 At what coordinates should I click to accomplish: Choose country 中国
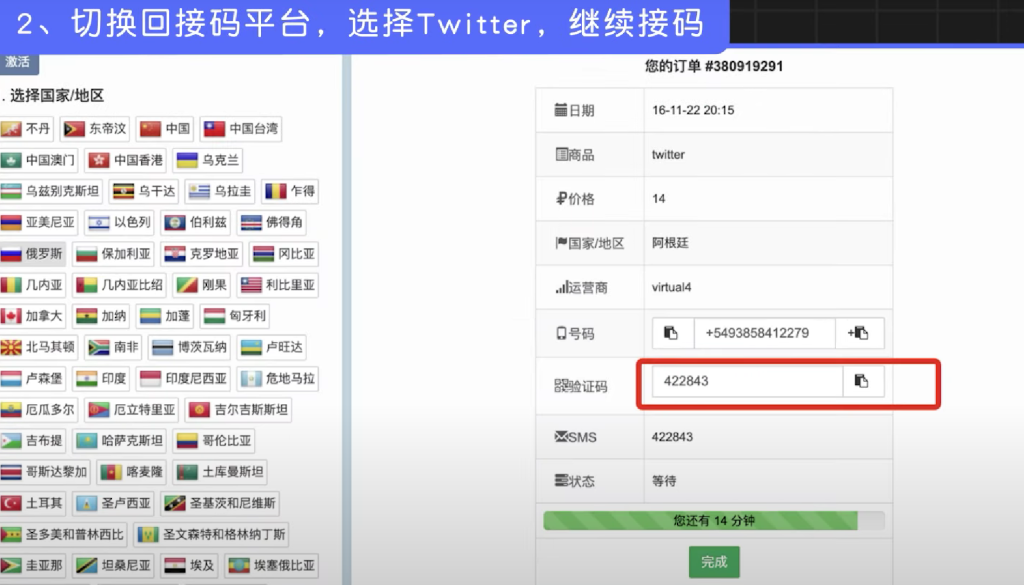click(x=165, y=129)
